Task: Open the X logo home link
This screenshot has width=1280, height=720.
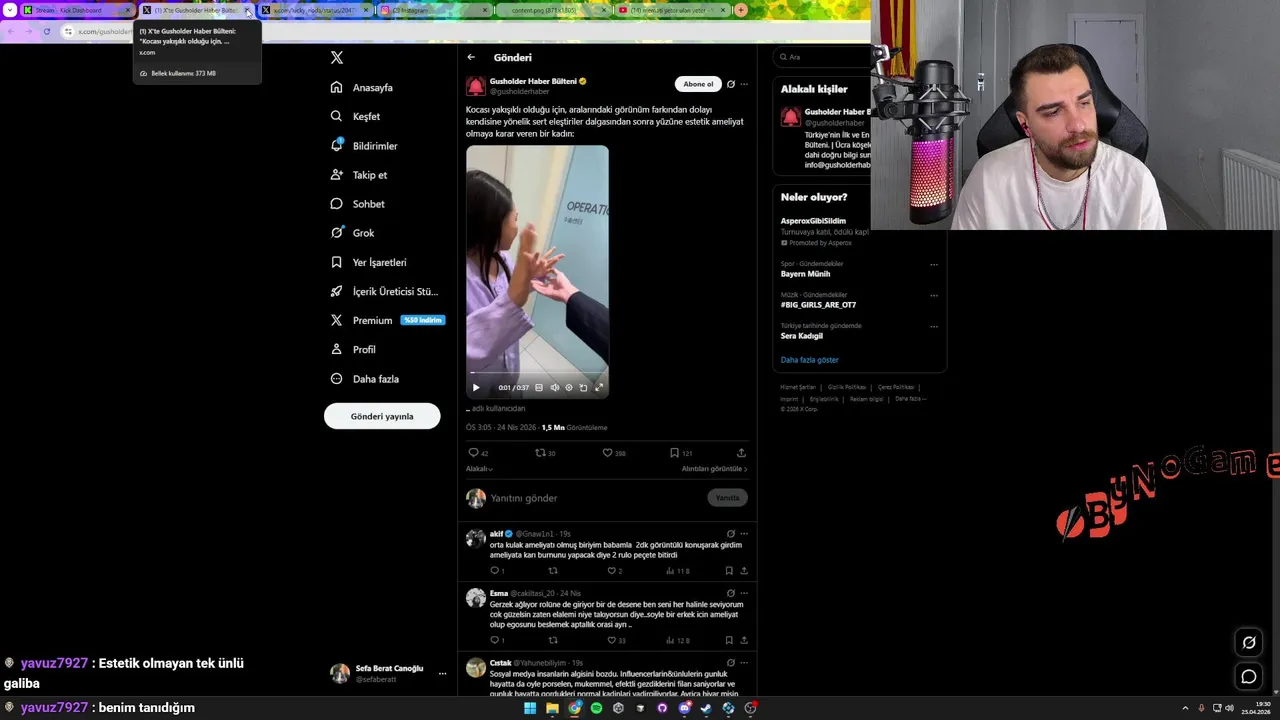Action: 337,58
